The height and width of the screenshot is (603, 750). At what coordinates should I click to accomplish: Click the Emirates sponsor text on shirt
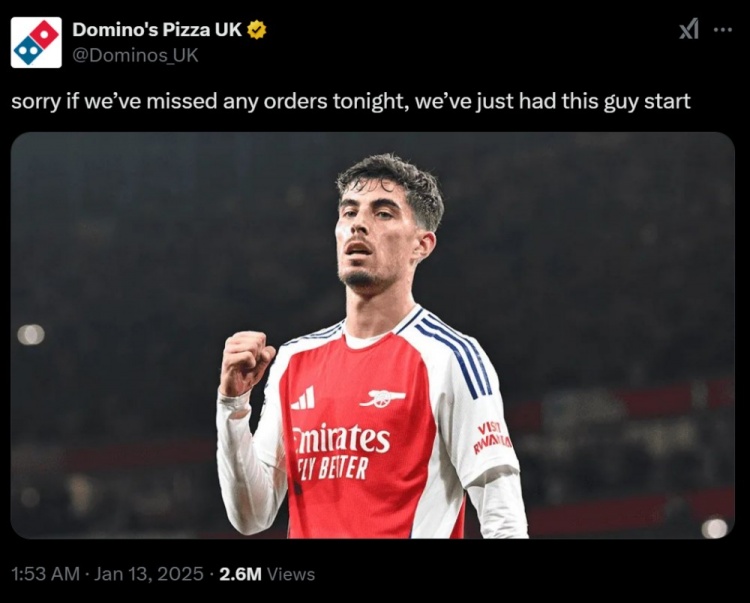[x=341, y=438]
